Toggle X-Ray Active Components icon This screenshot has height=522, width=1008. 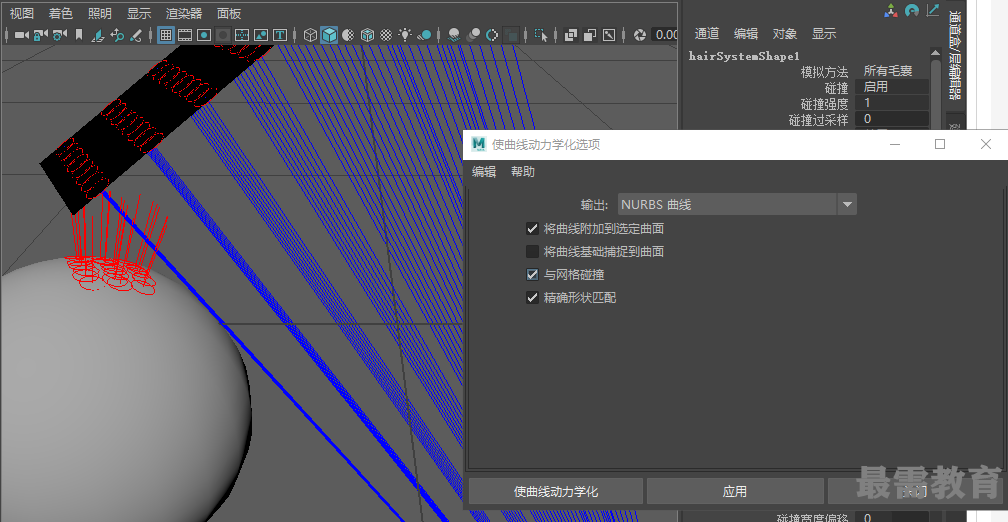[x=590, y=35]
